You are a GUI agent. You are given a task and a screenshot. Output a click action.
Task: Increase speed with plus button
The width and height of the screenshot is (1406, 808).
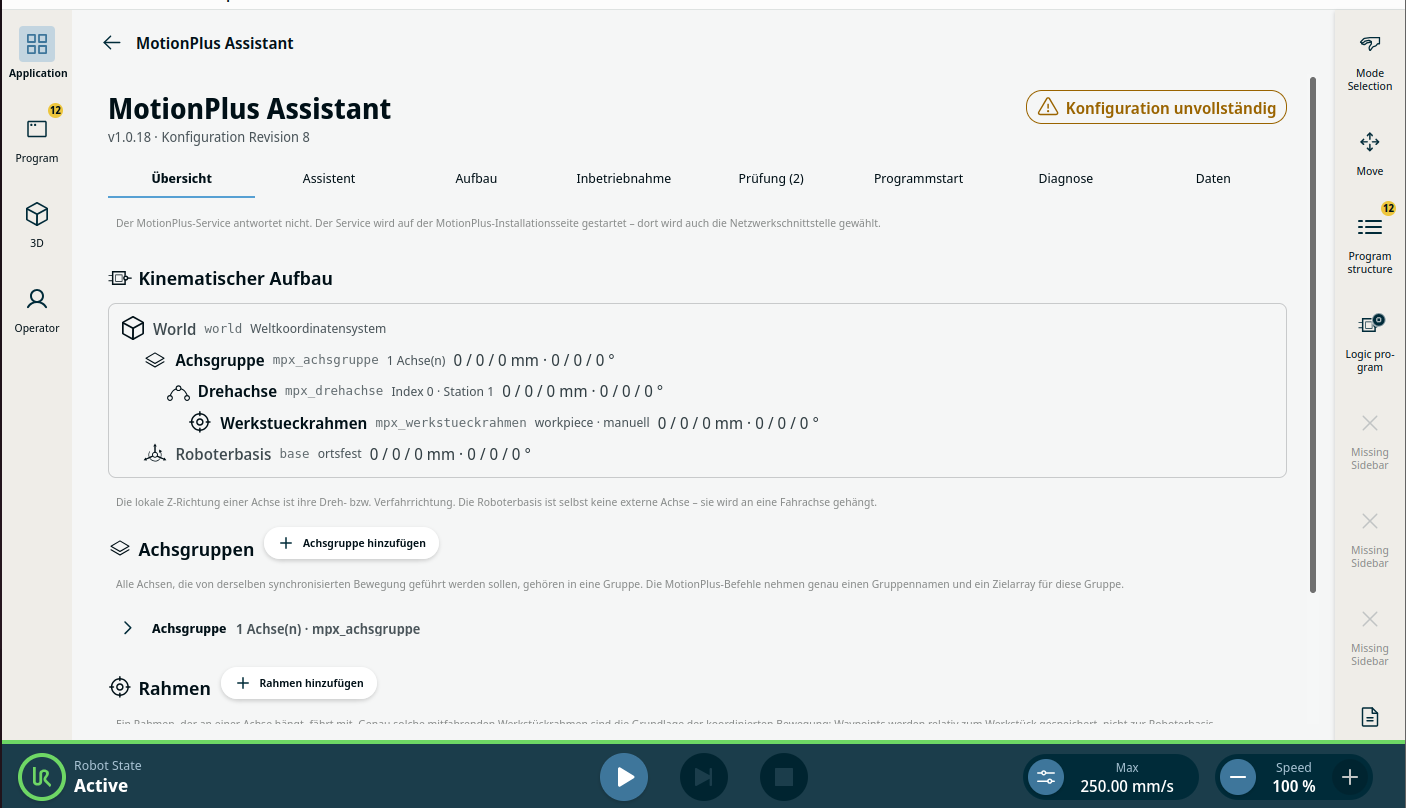[1350, 777]
